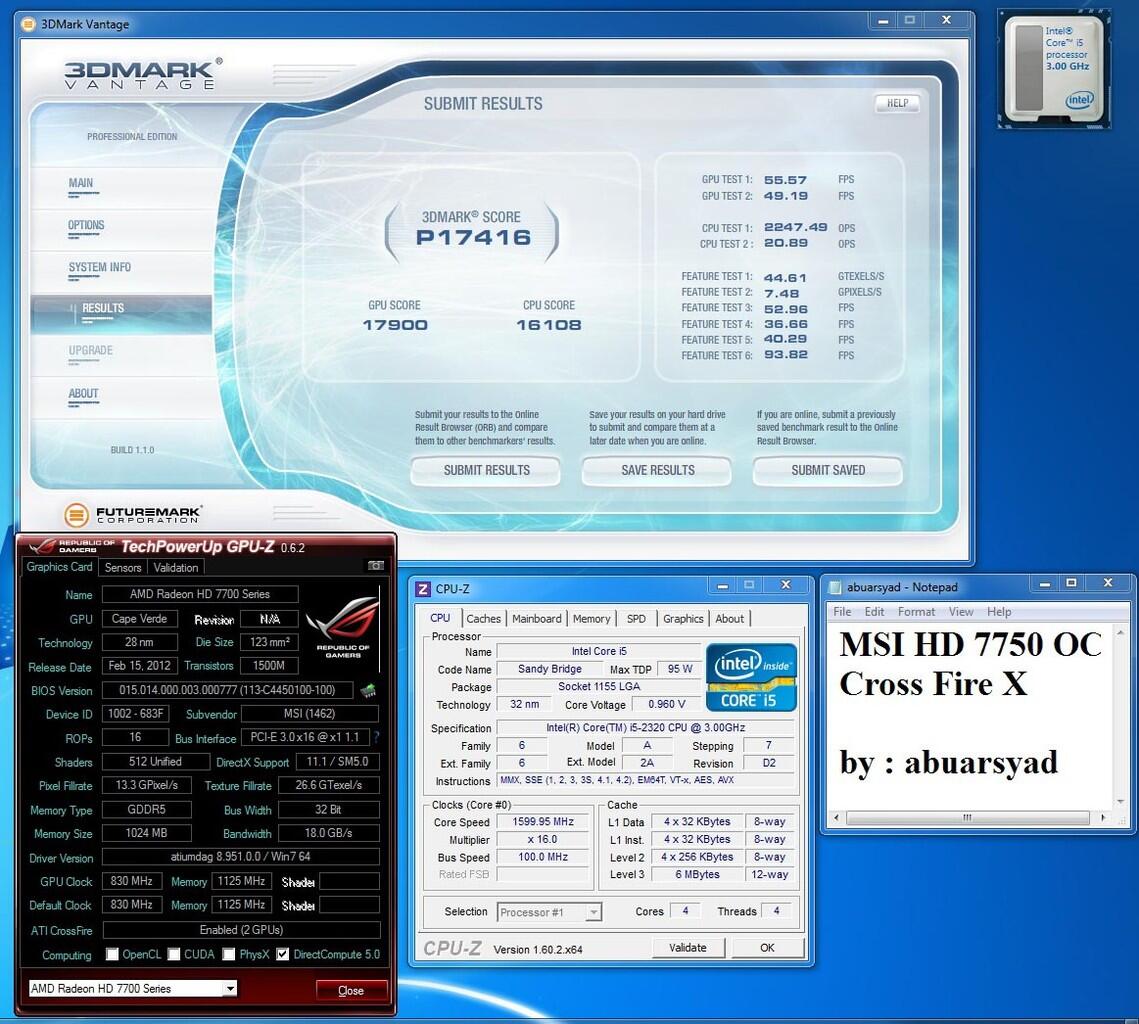Click the Intel inside Core i5 badge in CPU-Z
Image resolution: width=1139 pixels, height=1024 pixels.
pyautogui.click(x=751, y=677)
